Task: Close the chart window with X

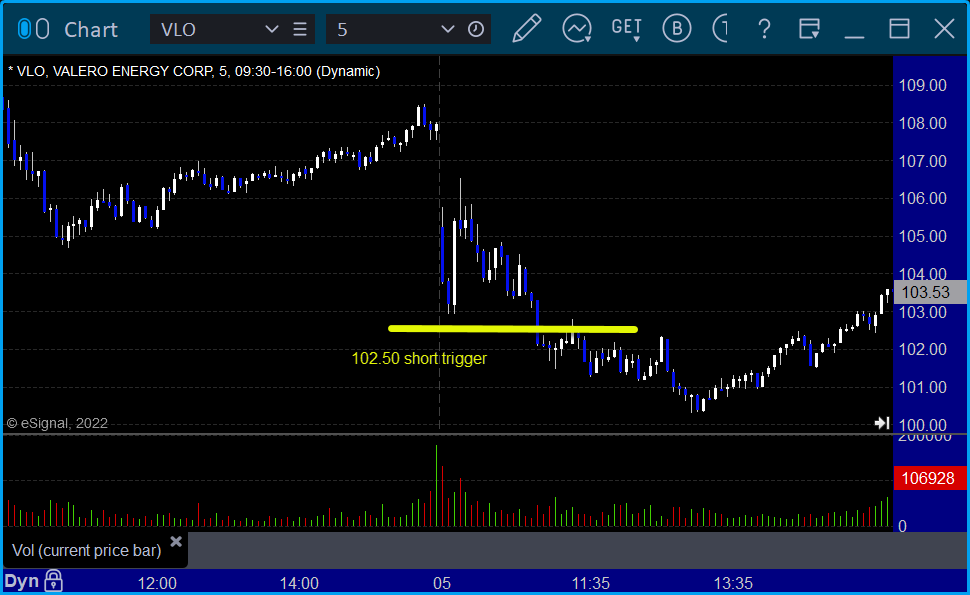Action: pos(945,29)
